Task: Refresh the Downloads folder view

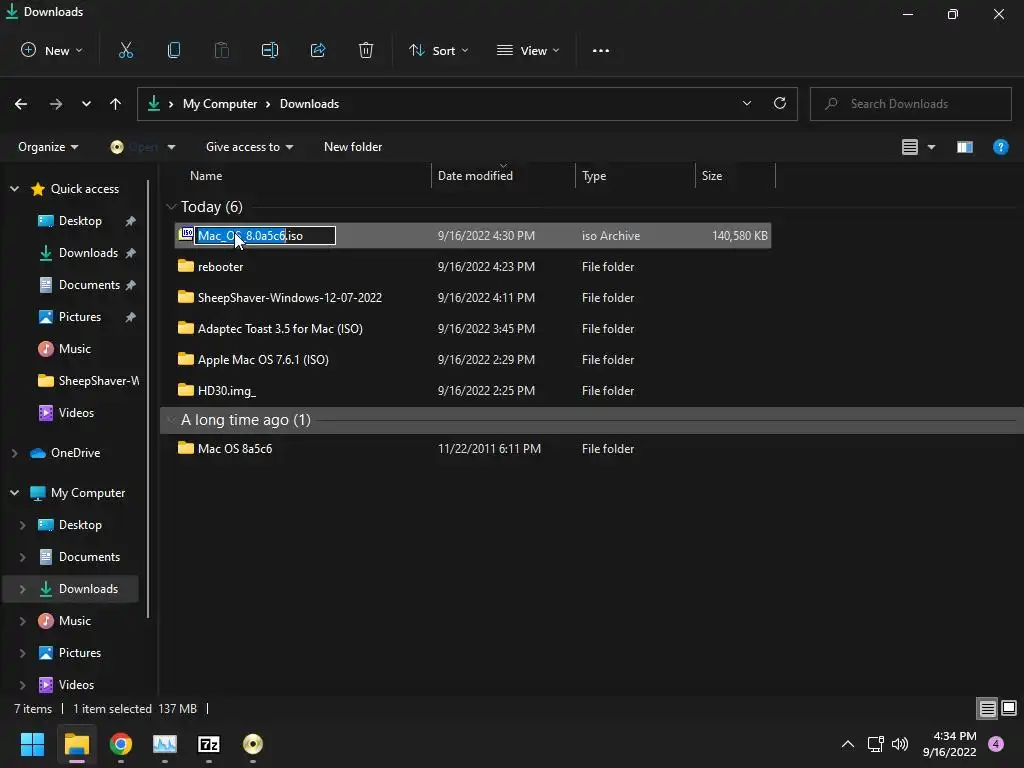Action: click(x=780, y=103)
